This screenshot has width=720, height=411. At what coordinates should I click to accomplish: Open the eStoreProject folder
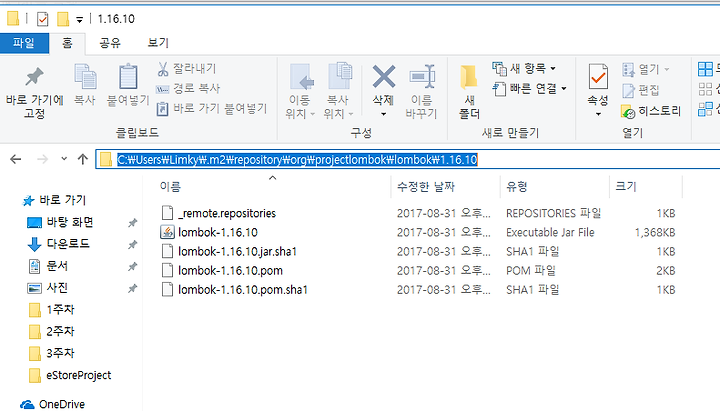click(70, 376)
